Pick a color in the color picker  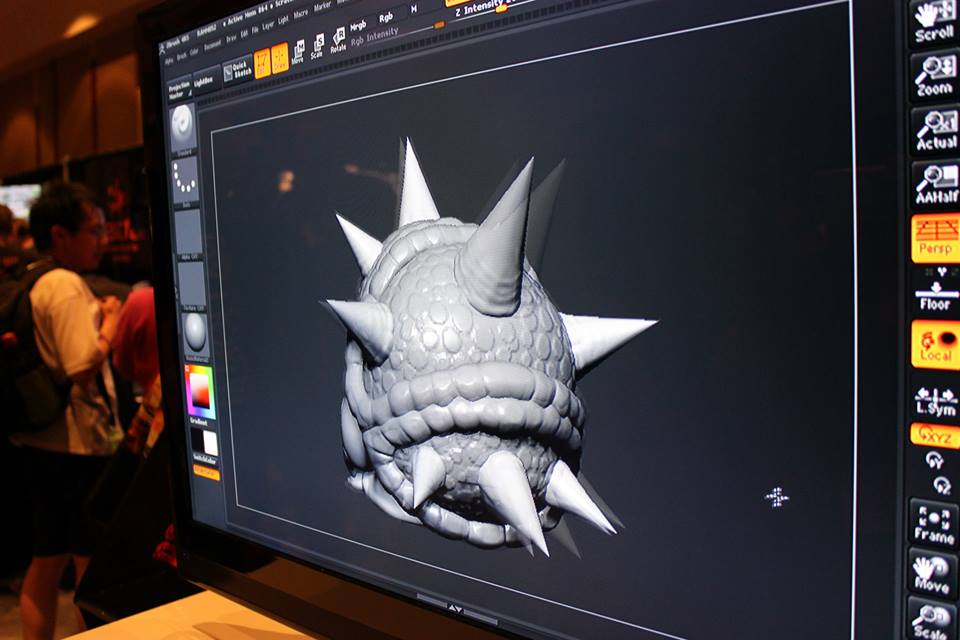(x=200, y=392)
